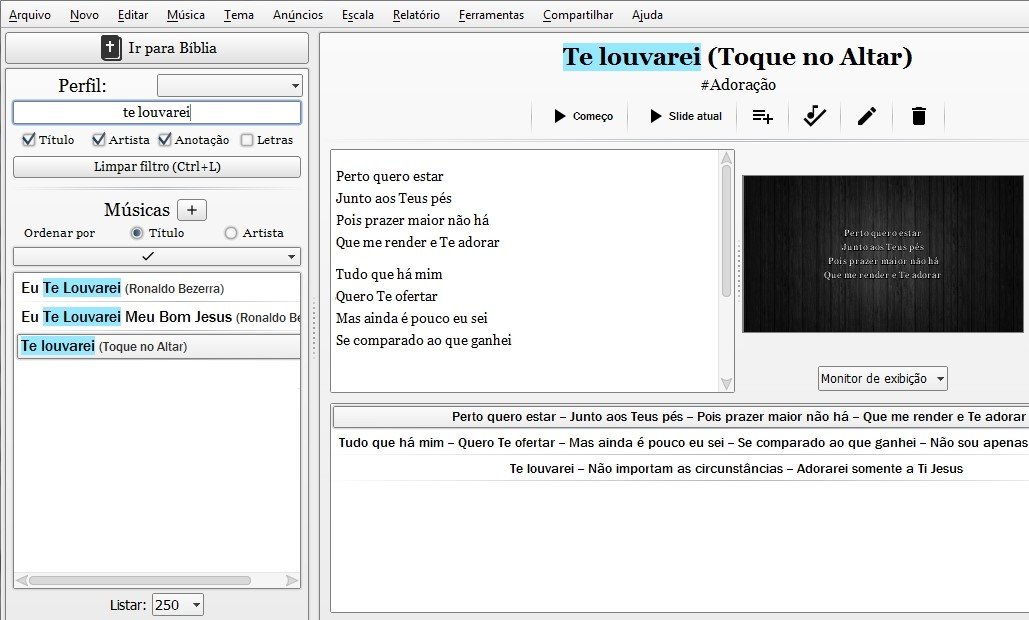Open the Editar menu

point(133,14)
